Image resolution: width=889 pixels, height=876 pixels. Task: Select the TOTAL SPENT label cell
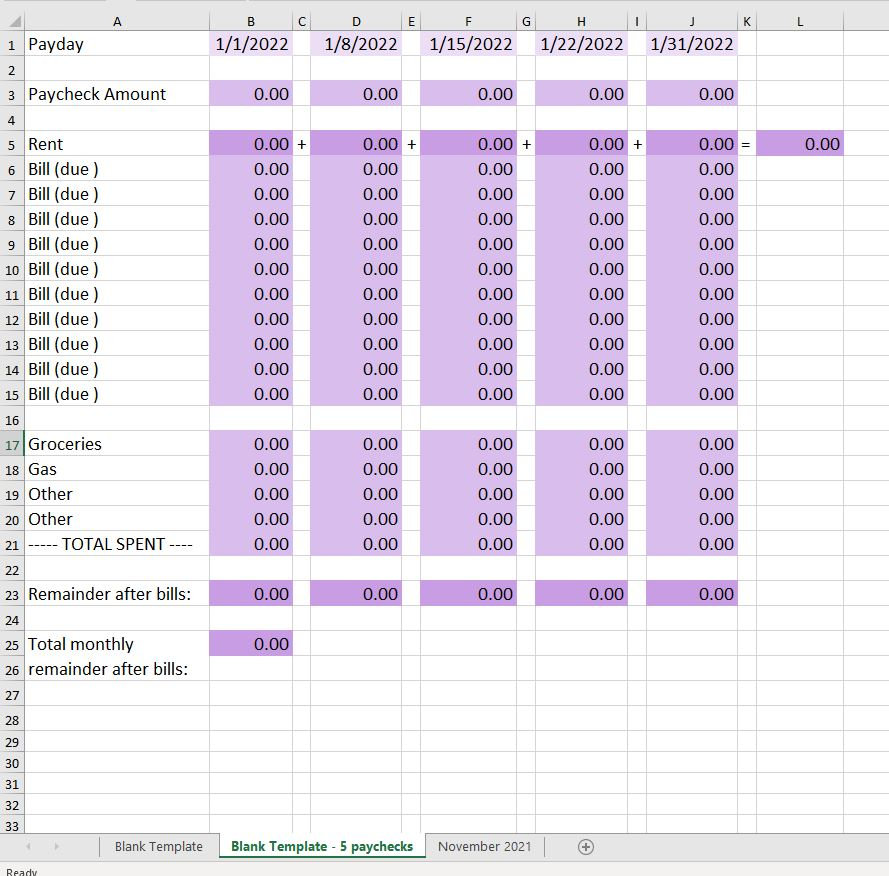(x=117, y=544)
